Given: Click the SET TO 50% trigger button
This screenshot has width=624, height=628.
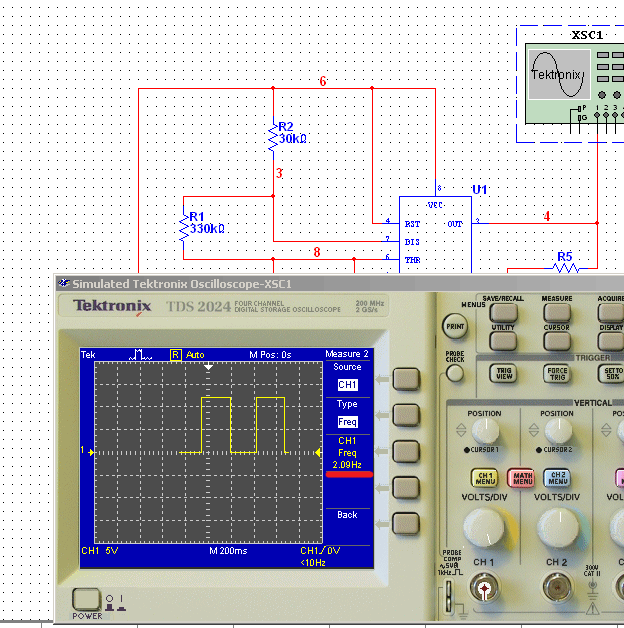Looking at the screenshot, I should pyautogui.click(x=611, y=373).
